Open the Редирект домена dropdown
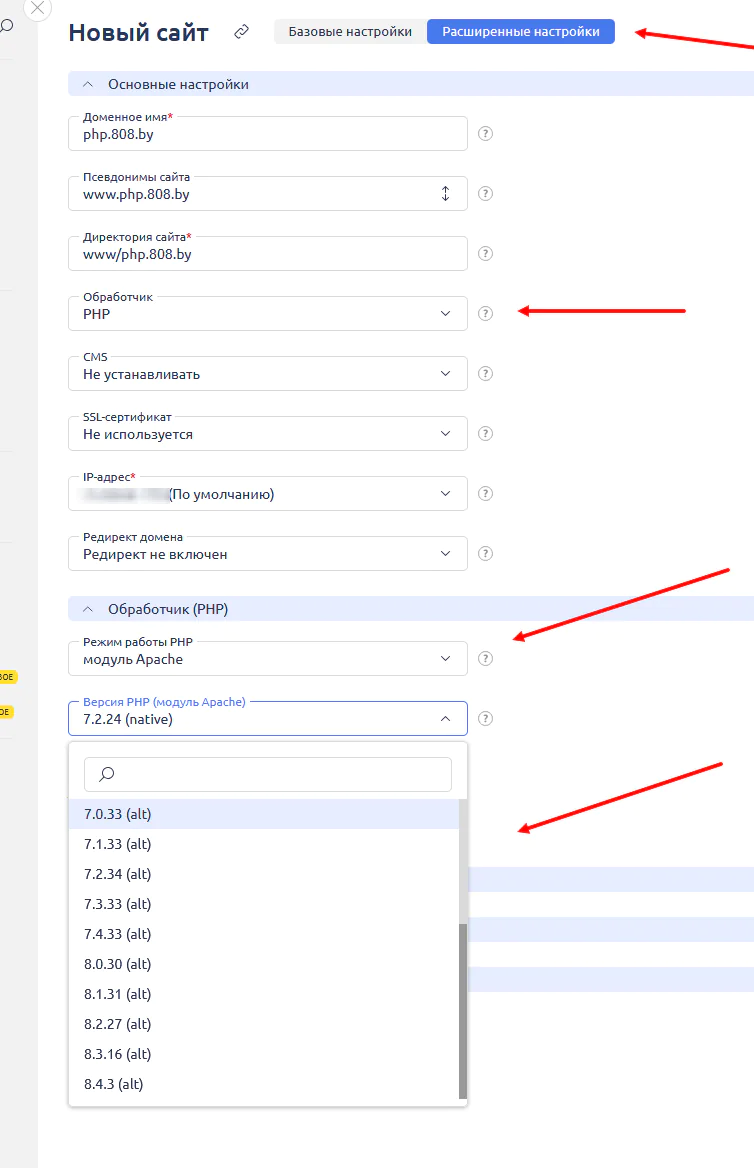Image resolution: width=754 pixels, height=1168 pixels. point(267,553)
